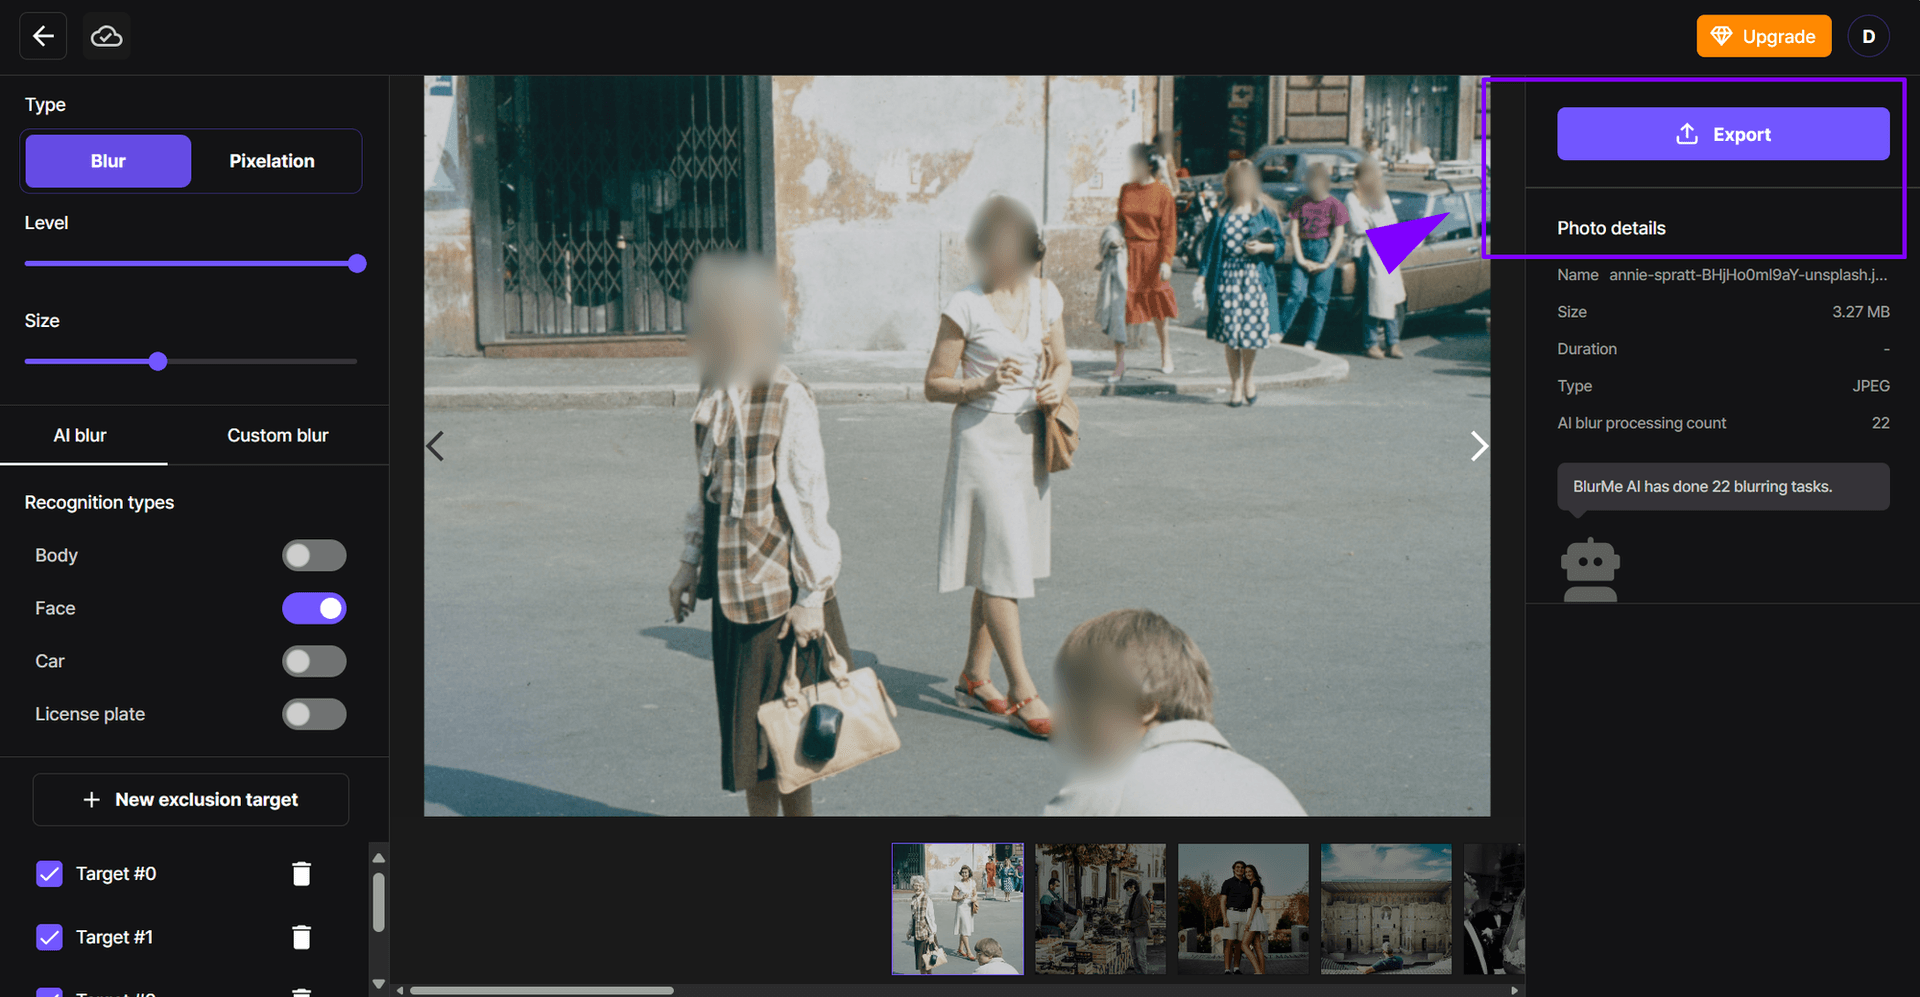
Task: Click the 3.27 MB size value
Action: 1860,311
